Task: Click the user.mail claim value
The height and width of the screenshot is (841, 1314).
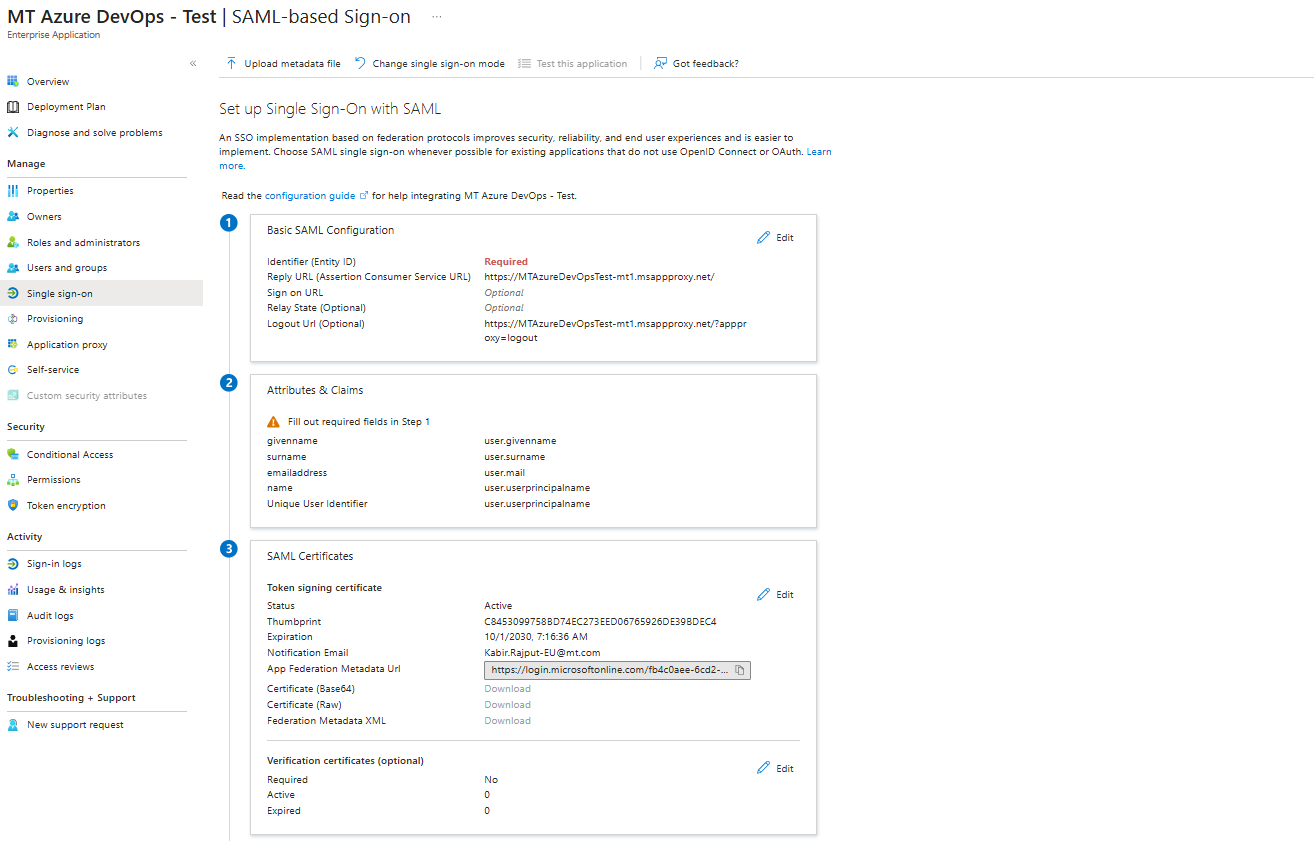Action: pos(504,472)
